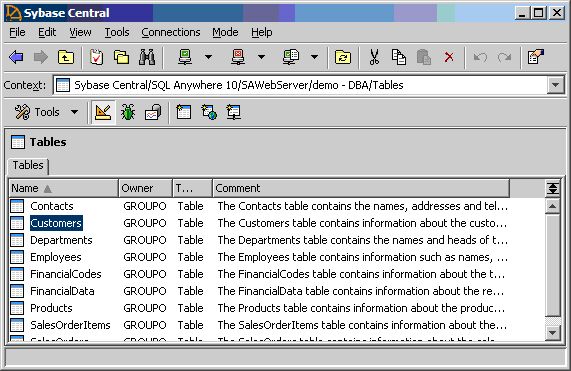Switch to Debug mode bug icon
Viewport: 571px width, 371px height.
(128, 113)
